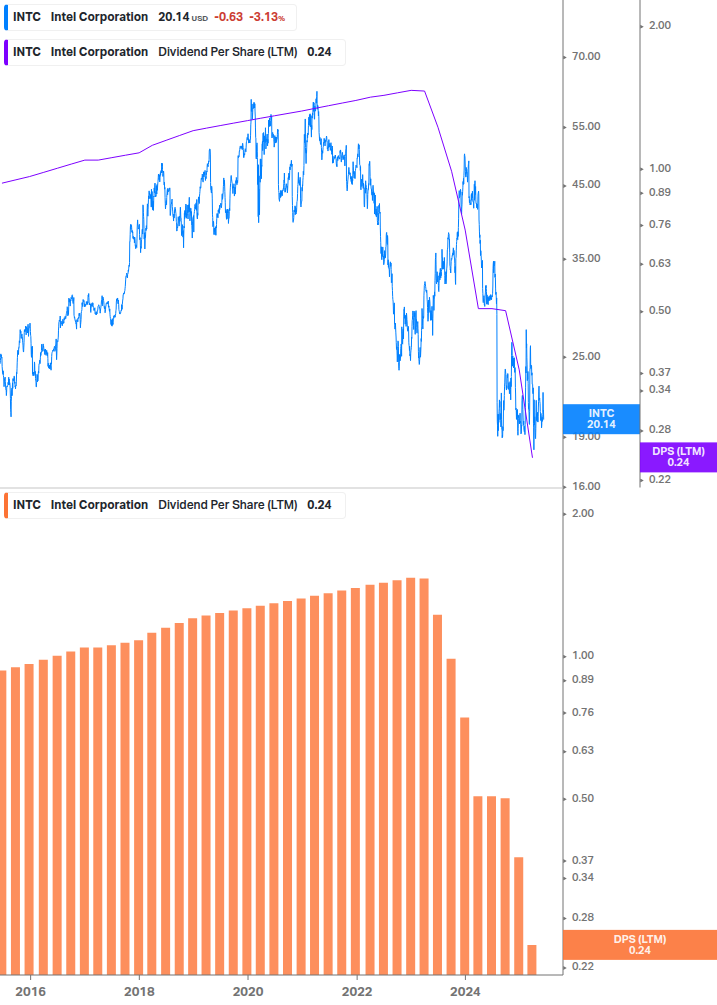This screenshot has width=717, height=1005.
Task: Click 0.63 on the upper pane DPS axis
Action: tap(660, 263)
